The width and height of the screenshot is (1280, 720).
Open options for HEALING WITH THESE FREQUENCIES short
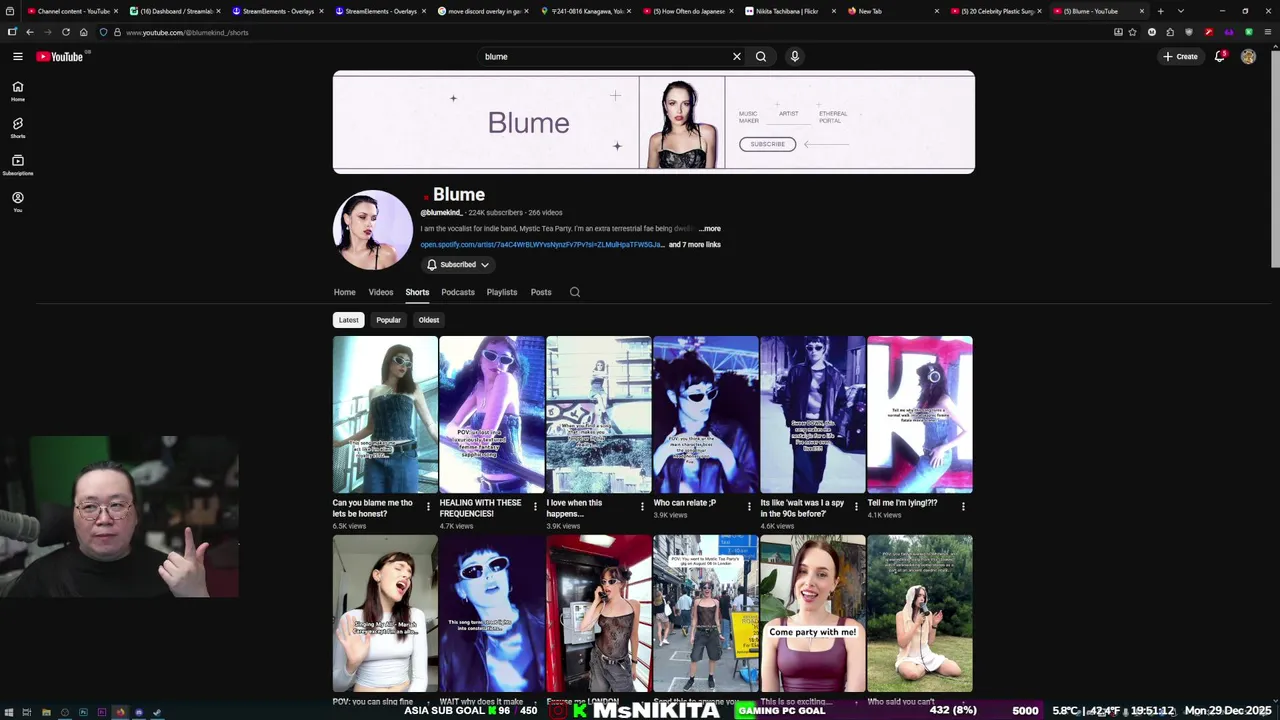tap(535, 507)
